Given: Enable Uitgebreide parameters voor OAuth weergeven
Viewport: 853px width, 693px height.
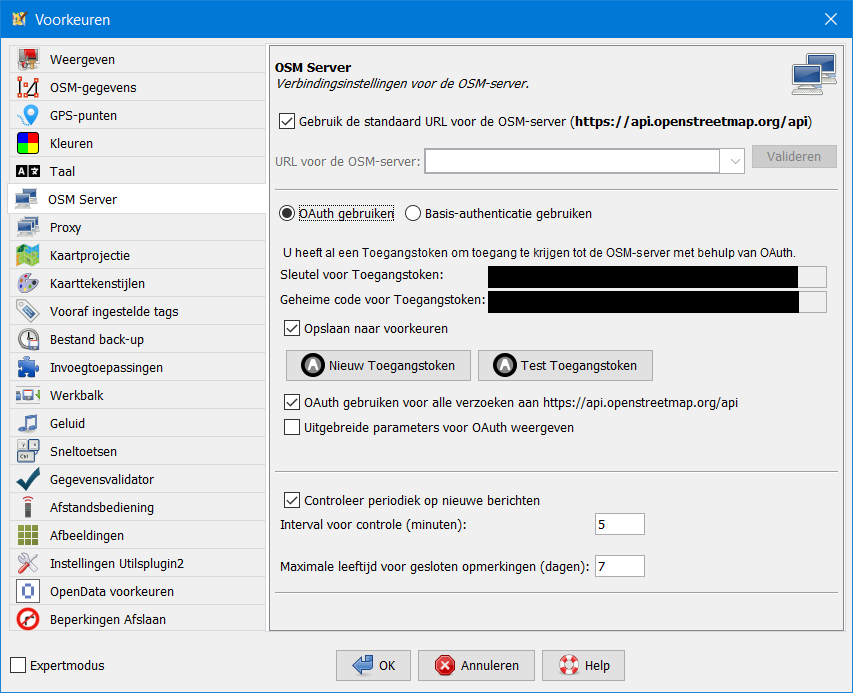Looking at the screenshot, I should pyautogui.click(x=292, y=428).
